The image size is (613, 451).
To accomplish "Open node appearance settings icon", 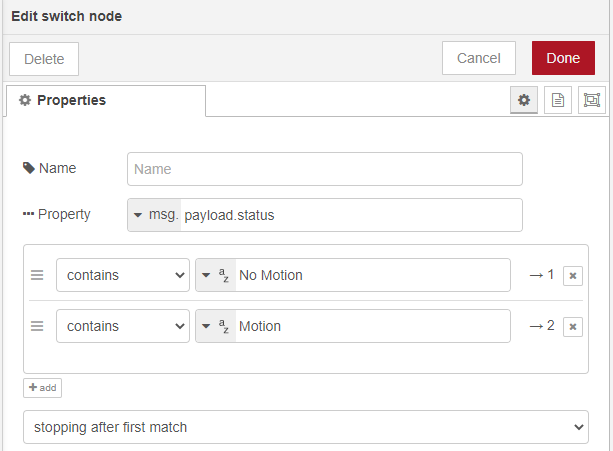I will pos(593,101).
